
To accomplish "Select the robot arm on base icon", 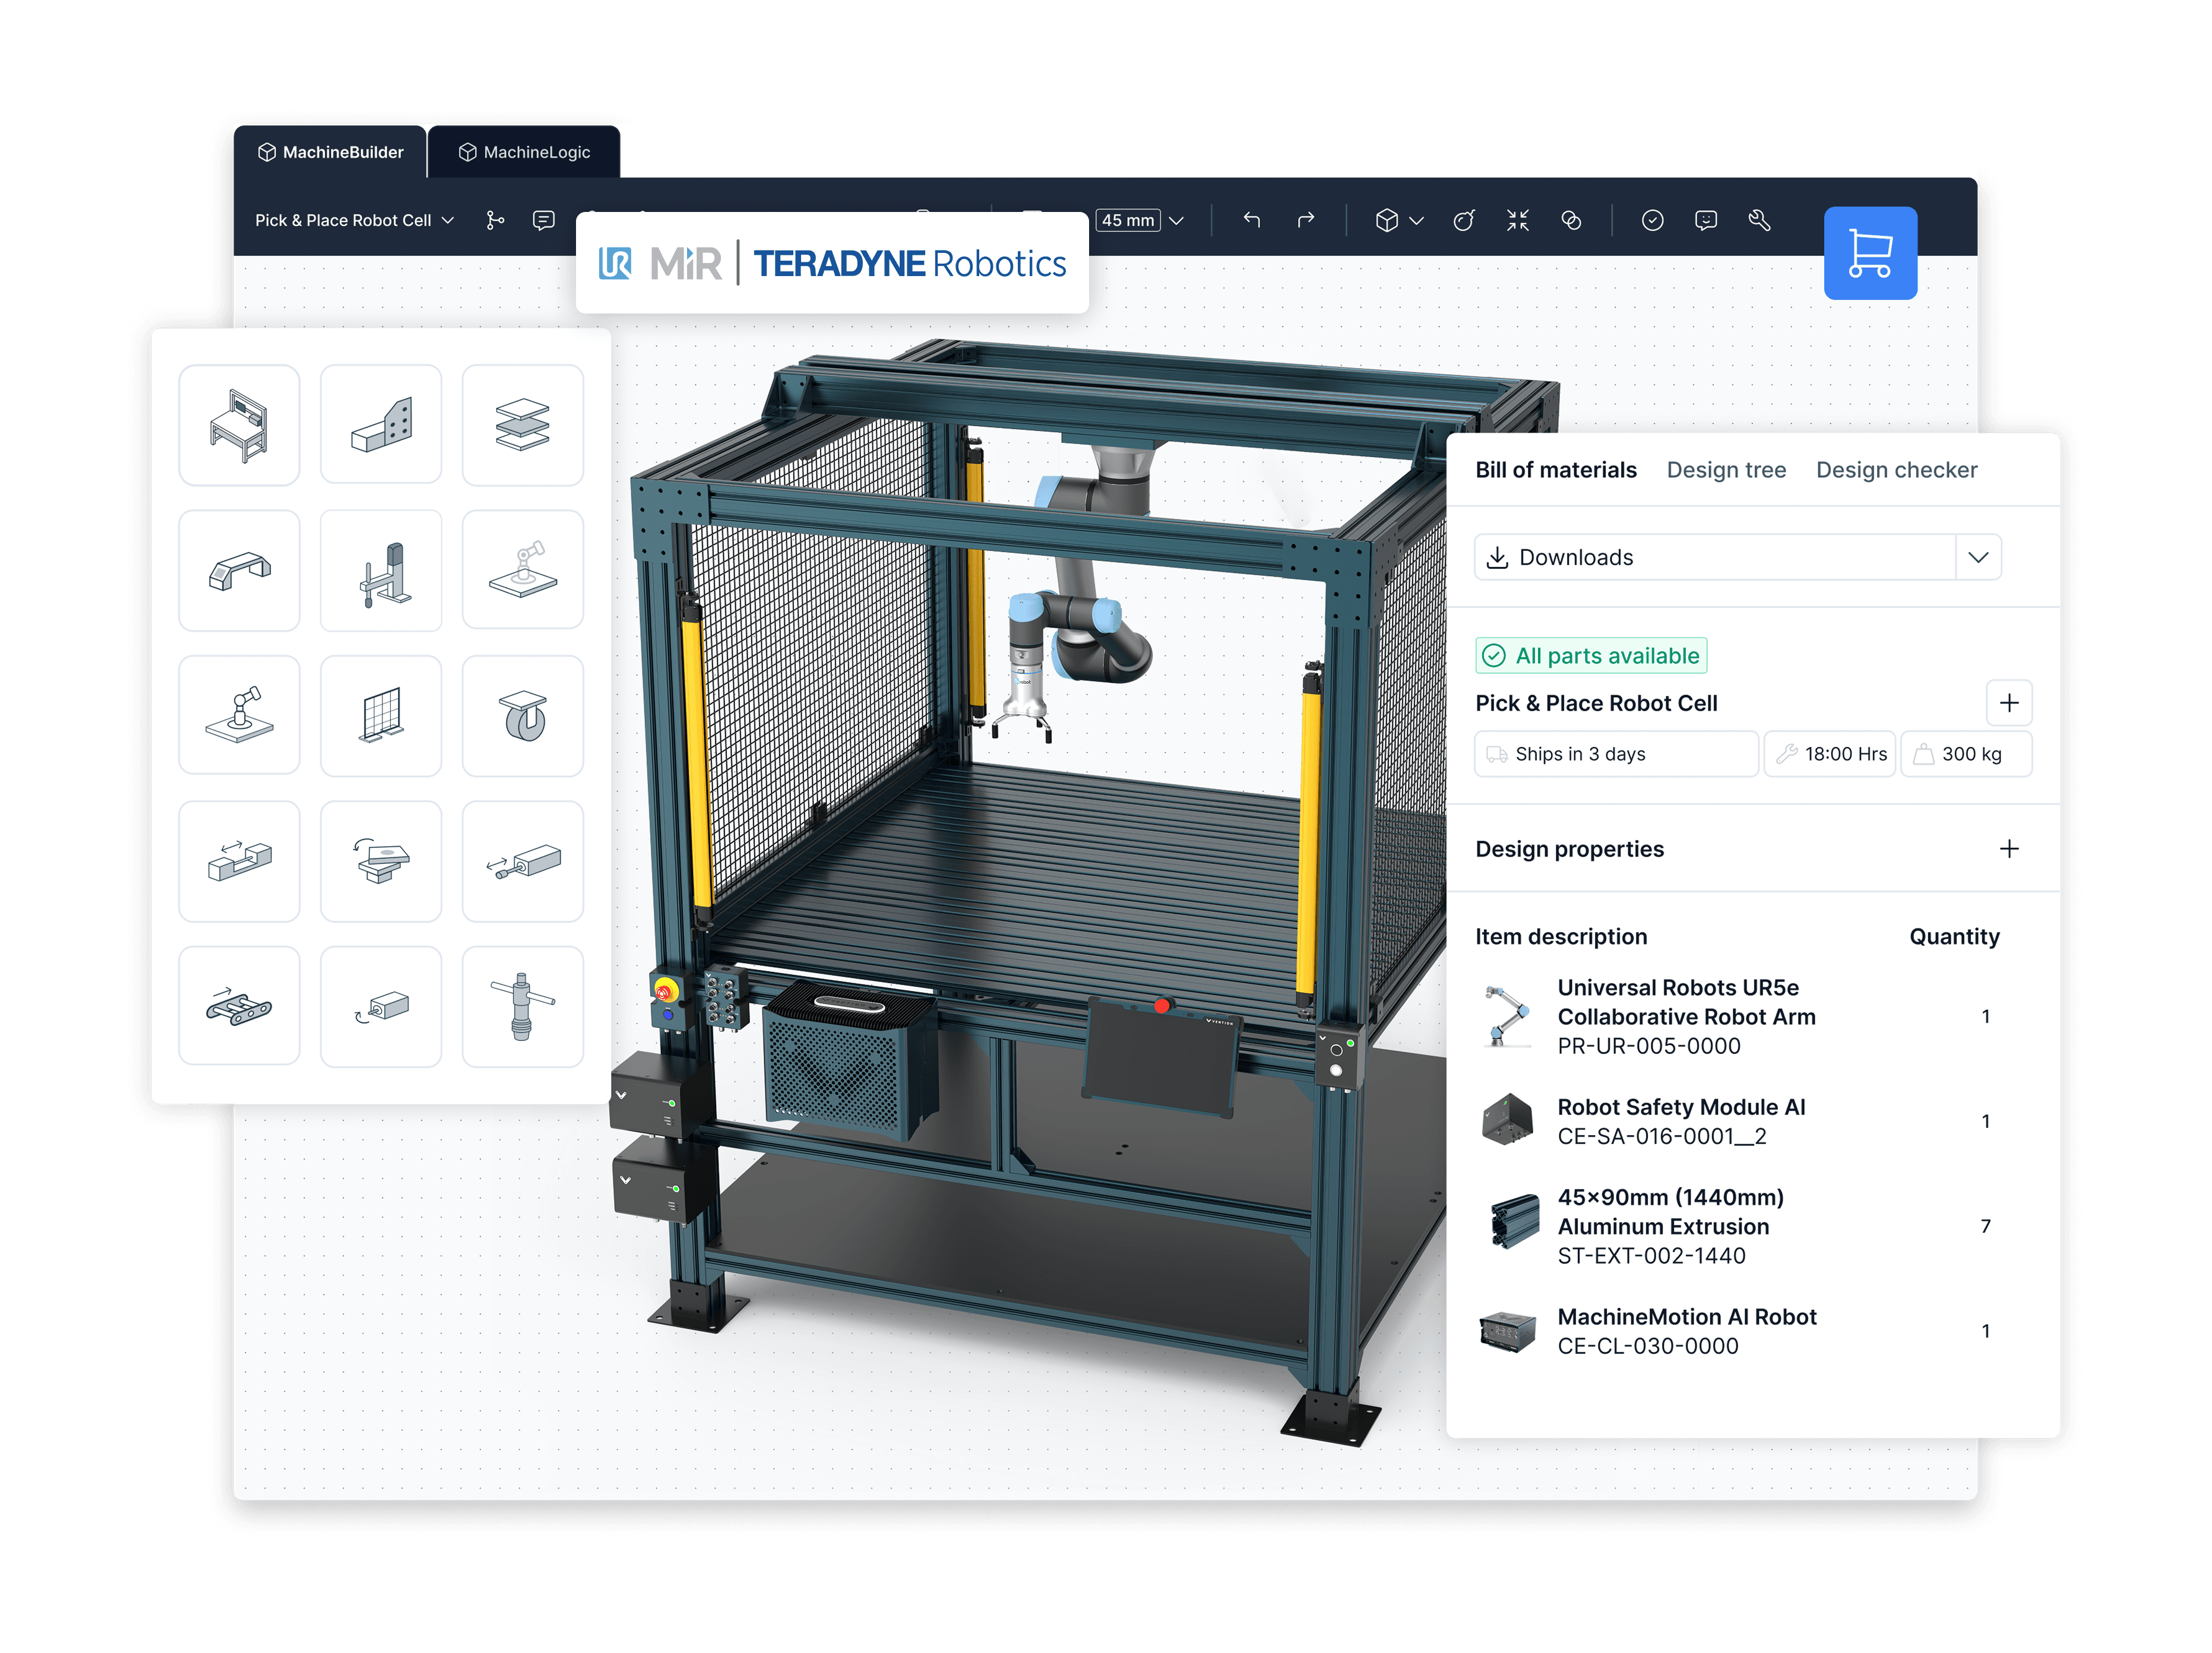I will [x=239, y=715].
